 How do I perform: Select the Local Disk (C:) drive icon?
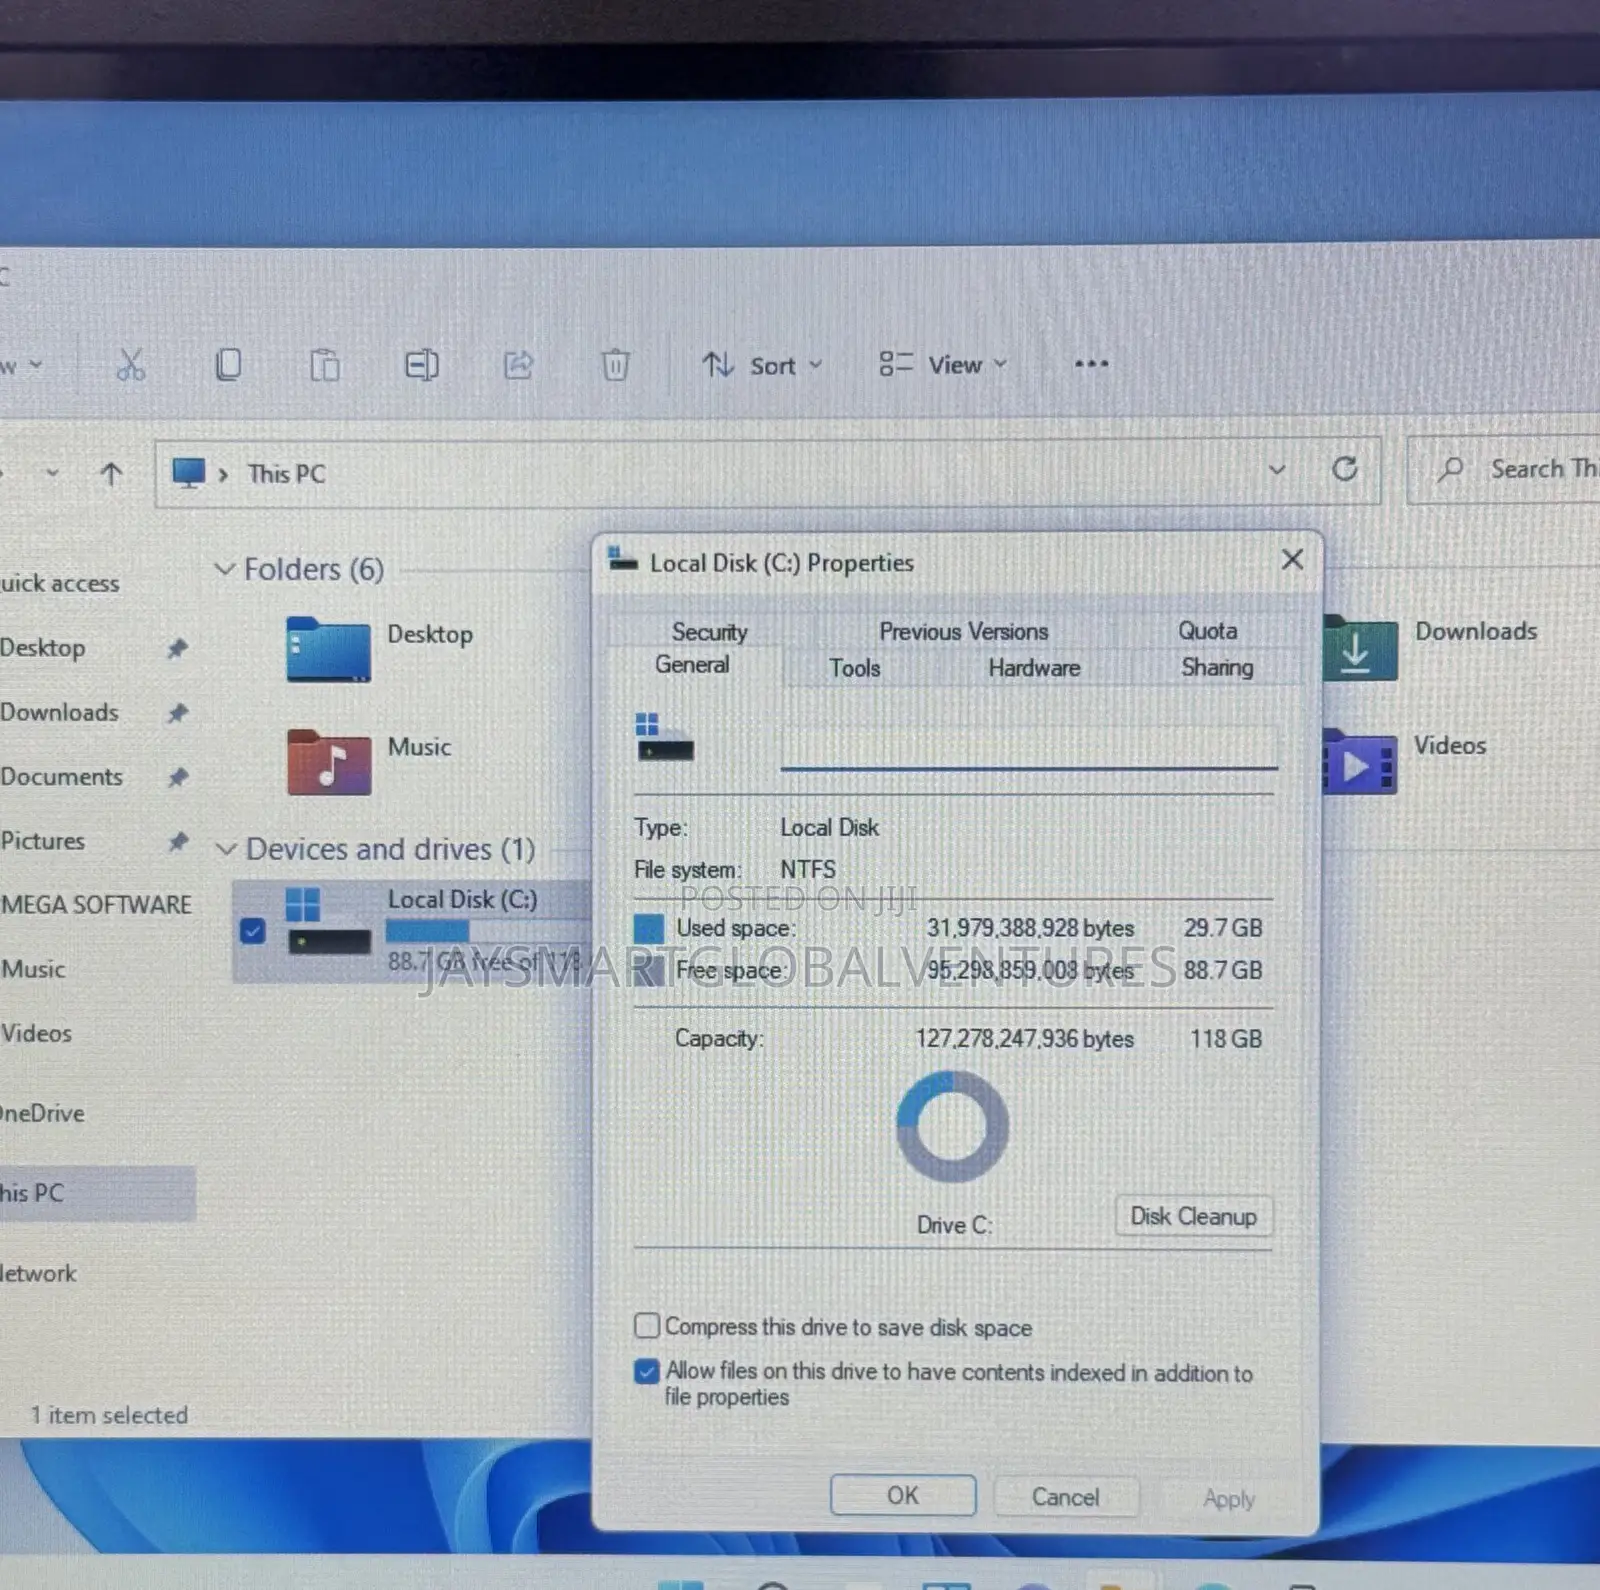(328, 922)
